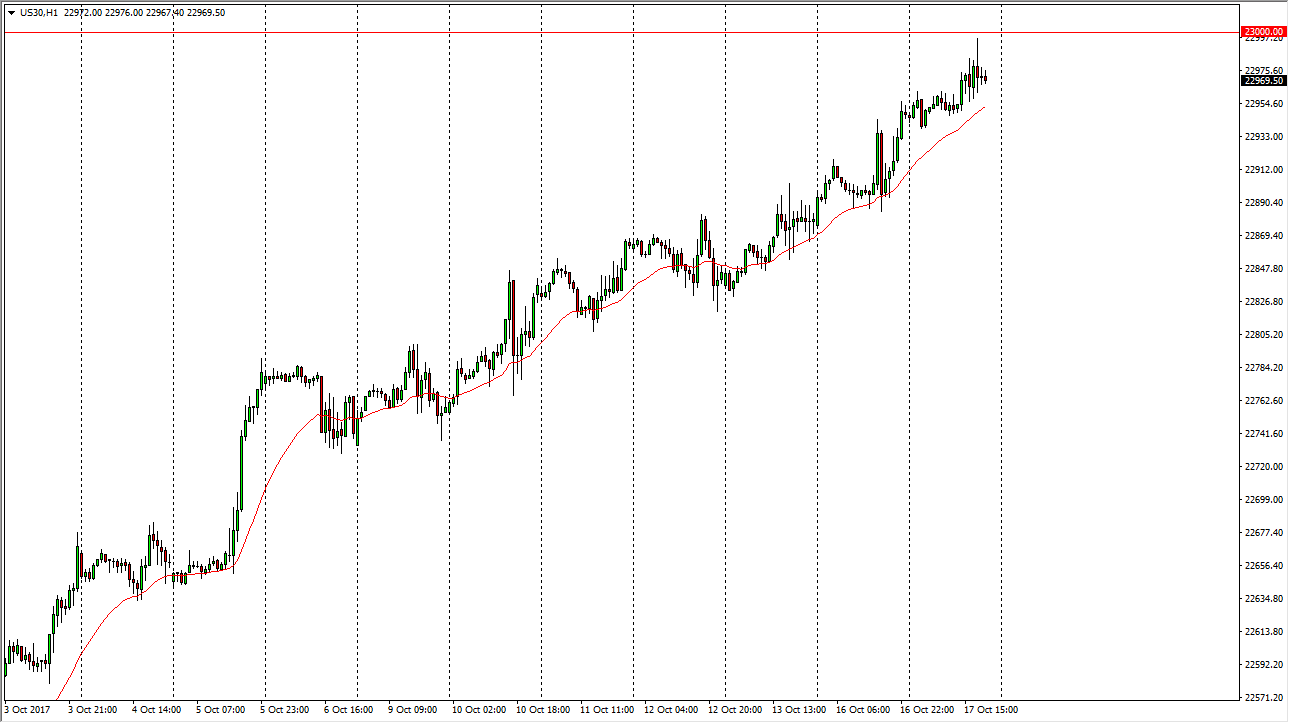Select the red 23000.00 price level label

click(x=1264, y=32)
